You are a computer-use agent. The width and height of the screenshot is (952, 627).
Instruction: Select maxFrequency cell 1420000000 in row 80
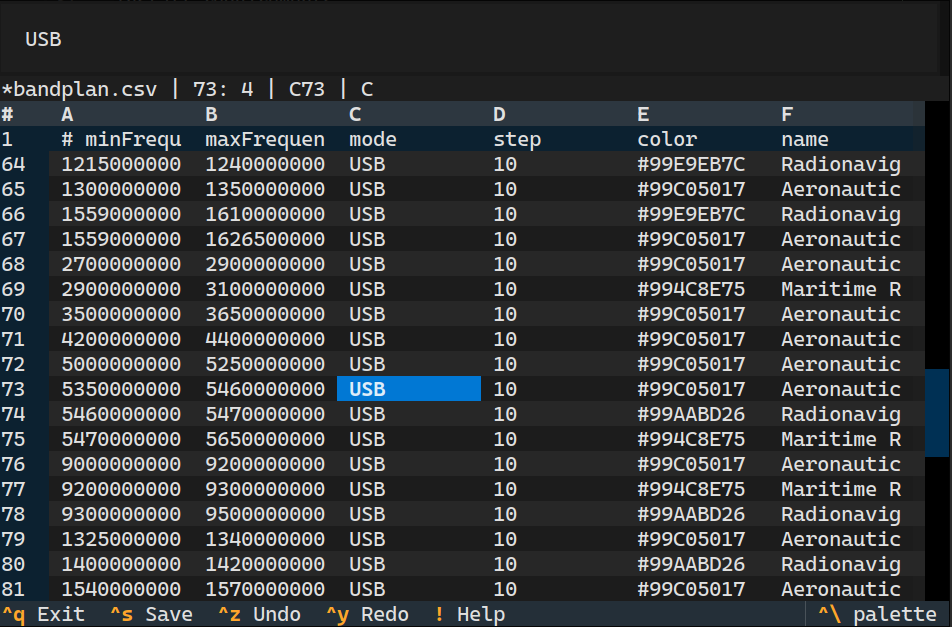tap(265, 564)
